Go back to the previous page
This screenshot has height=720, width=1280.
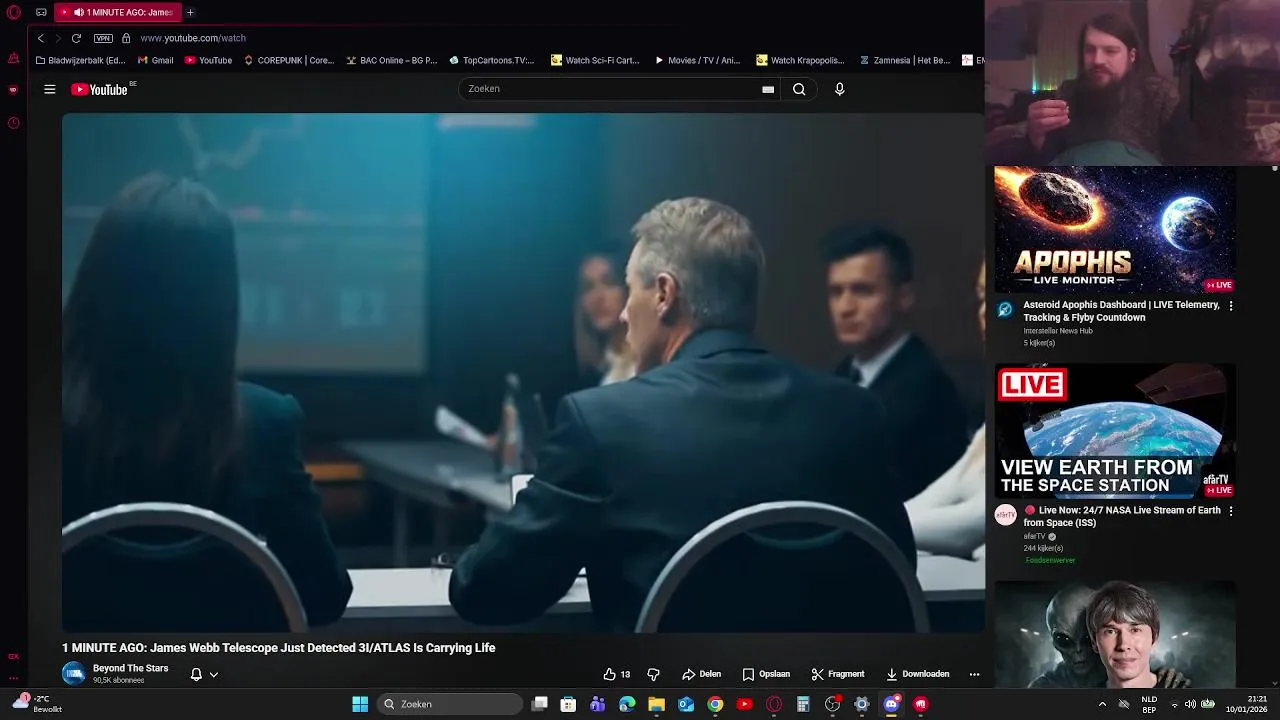[x=41, y=38]
